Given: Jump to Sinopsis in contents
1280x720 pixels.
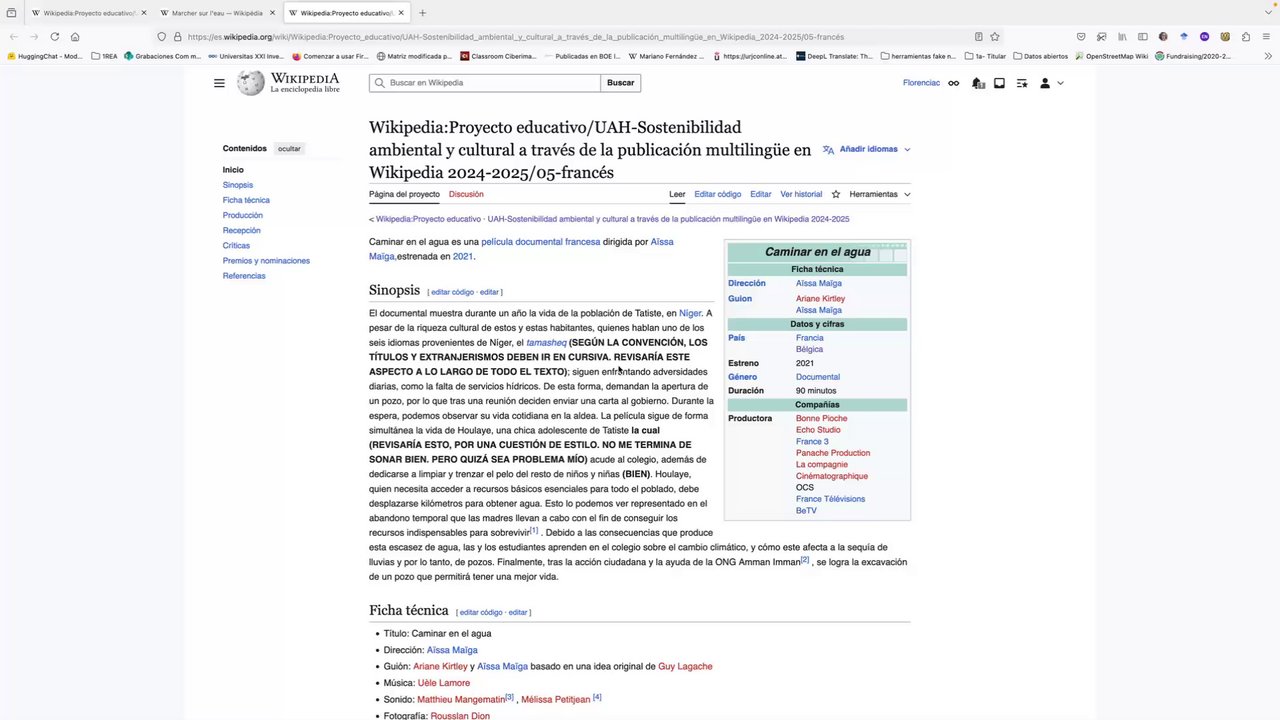Looking at the screenshot, I should coord(238,185).
